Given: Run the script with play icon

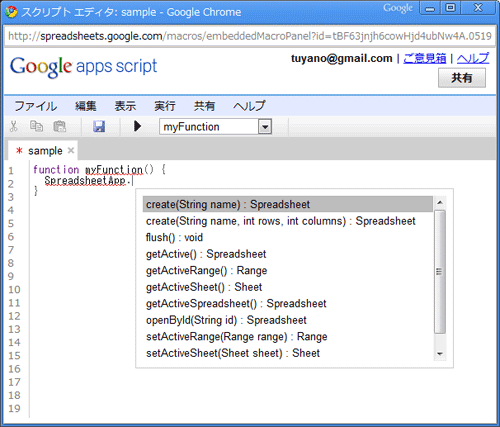Looking at the screenshot, I should click(137, 126).
